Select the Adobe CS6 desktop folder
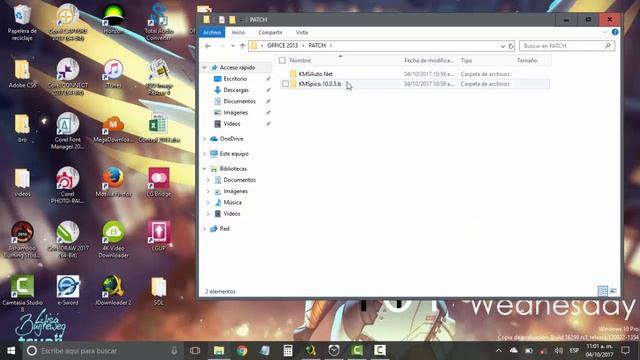This screenshot has width=640, height=360. pyautogui.click(x=22, y=73)
